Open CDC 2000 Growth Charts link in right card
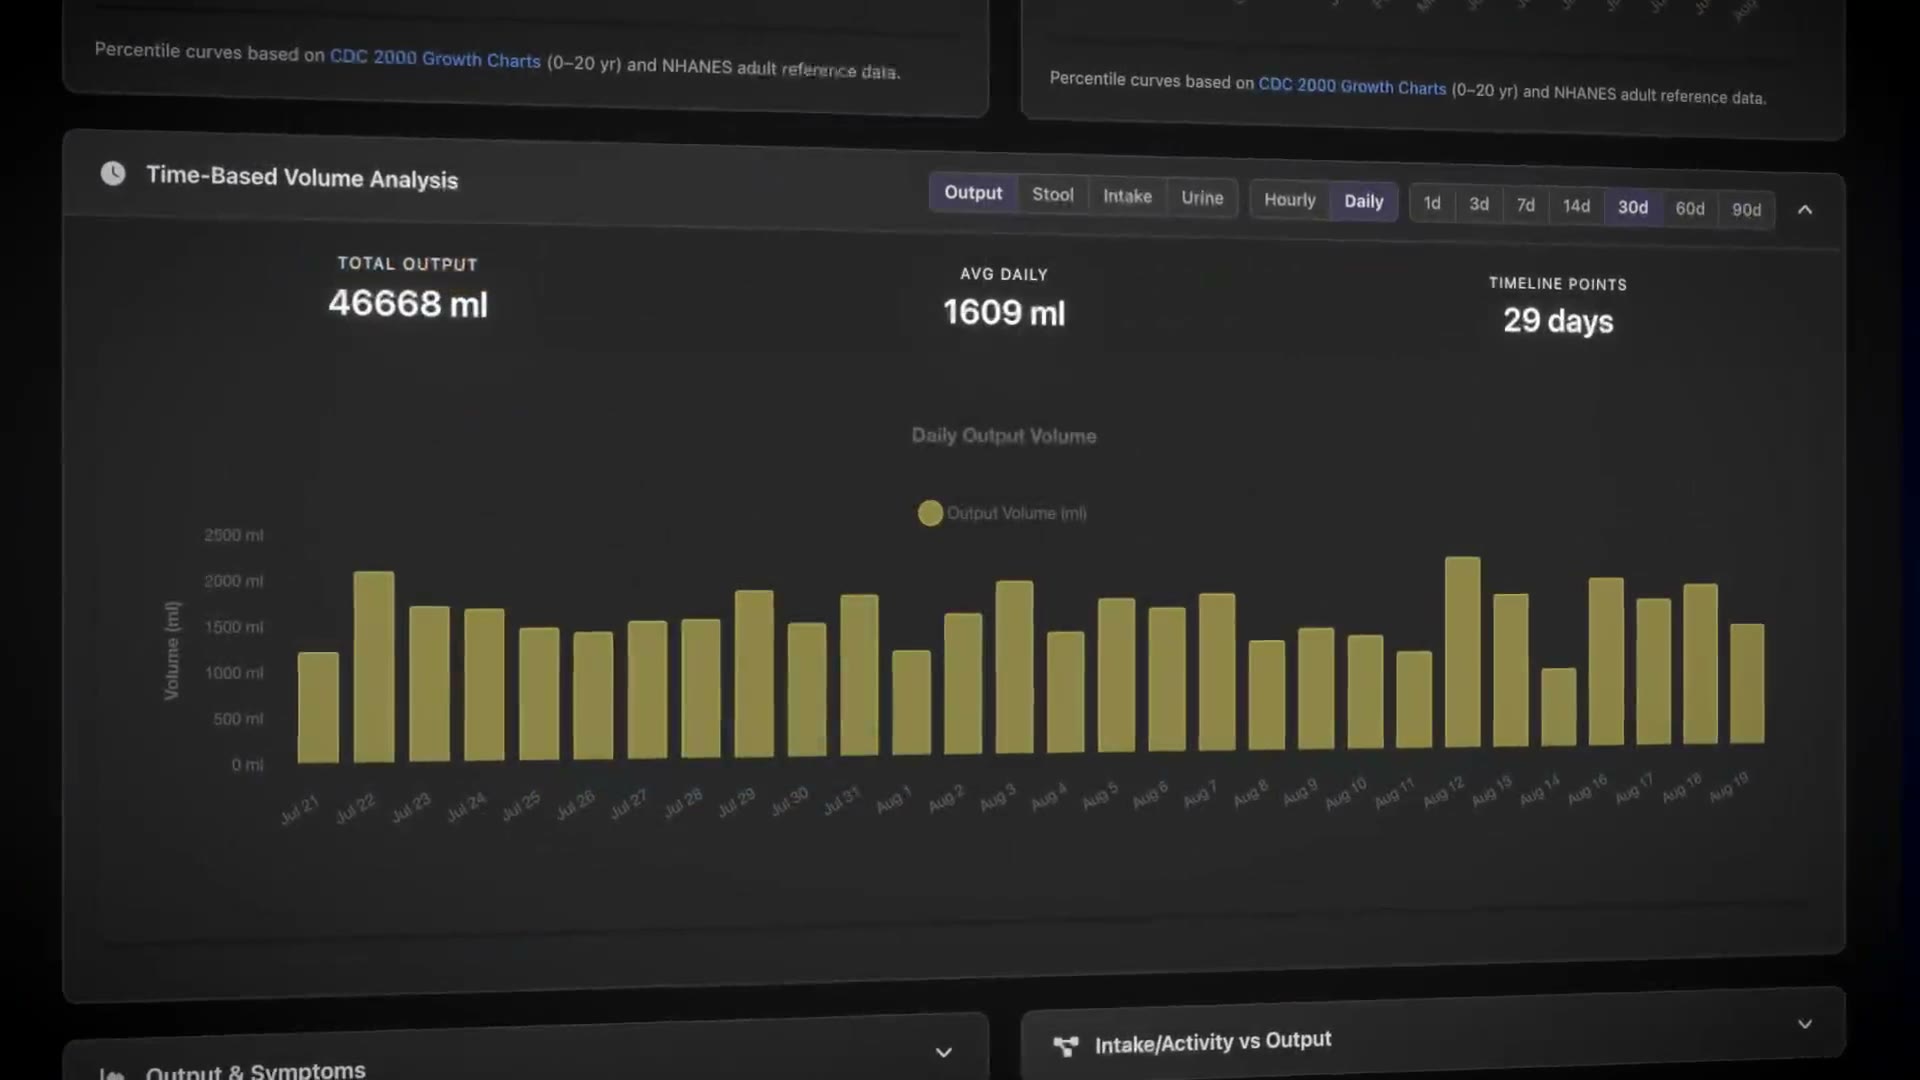The height and width of the screenshot is (1080, 1920). (x=1352, y=86)
